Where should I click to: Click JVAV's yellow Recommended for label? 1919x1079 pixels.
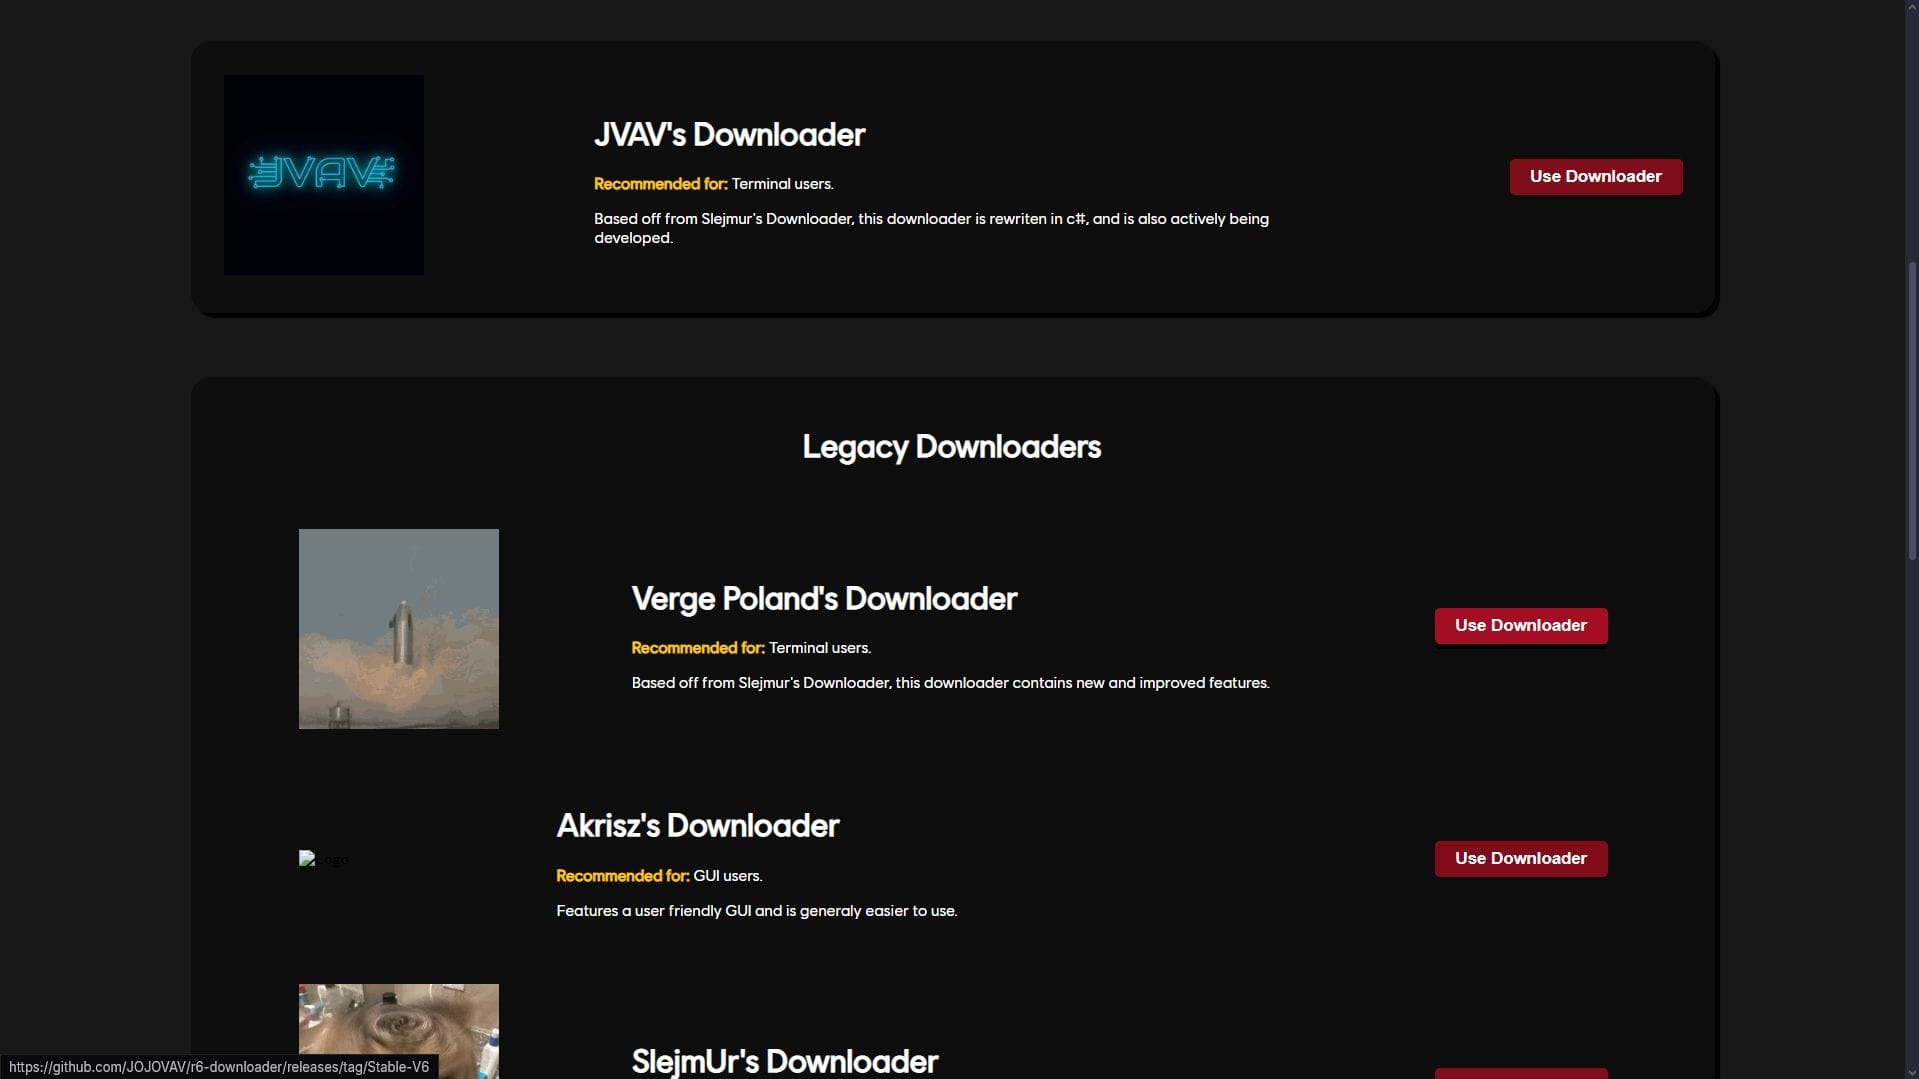tap(660, 184)
